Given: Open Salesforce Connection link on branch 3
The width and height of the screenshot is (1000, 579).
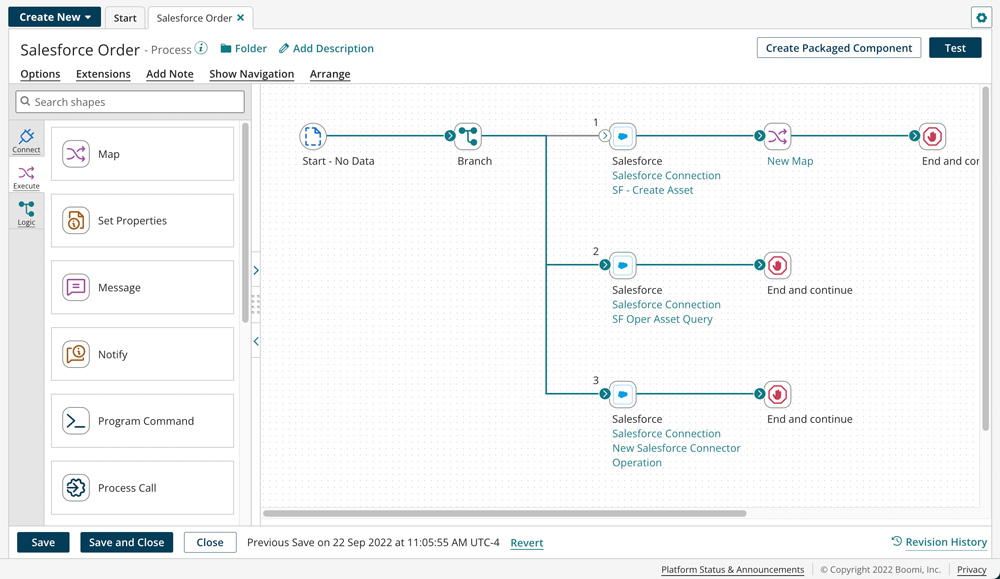Looking at the screenshot, I should [x=666, y=434].
